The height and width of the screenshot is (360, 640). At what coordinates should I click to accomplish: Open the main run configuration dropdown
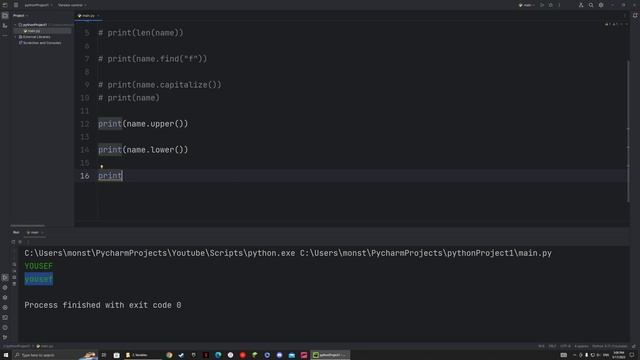point(527,5)
